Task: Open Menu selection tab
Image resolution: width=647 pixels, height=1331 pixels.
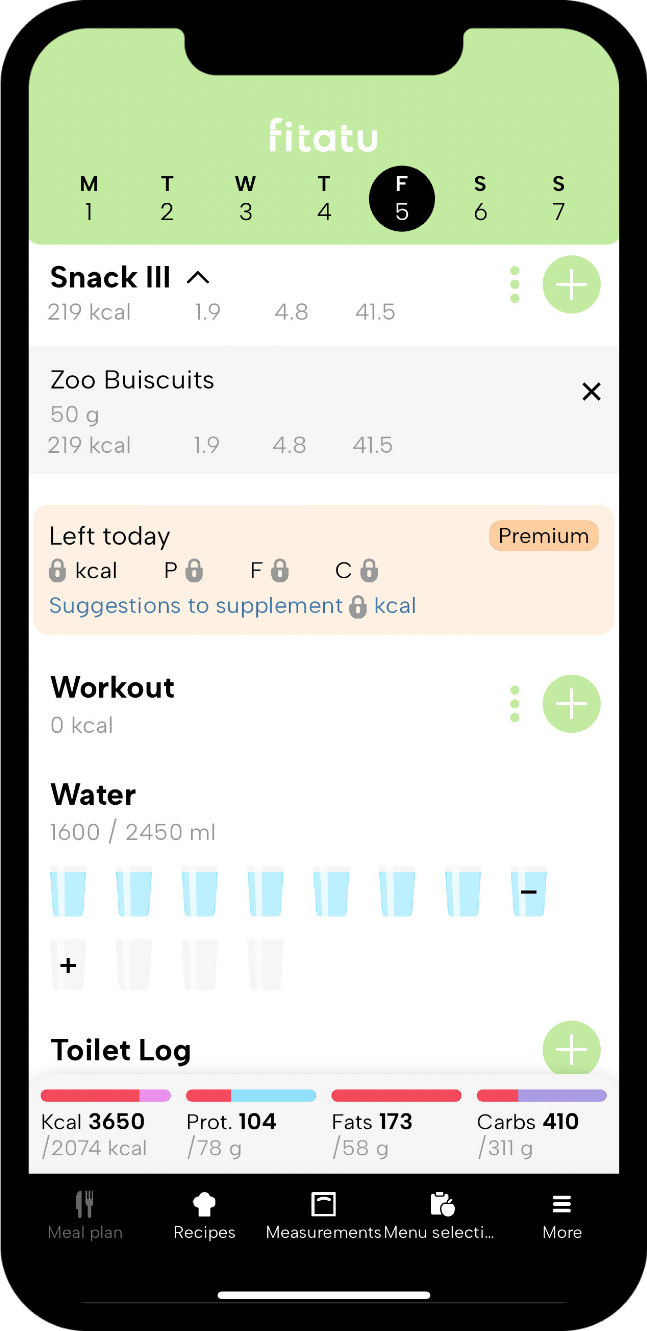Action: pyautogui.click(x=440, y=1215)
